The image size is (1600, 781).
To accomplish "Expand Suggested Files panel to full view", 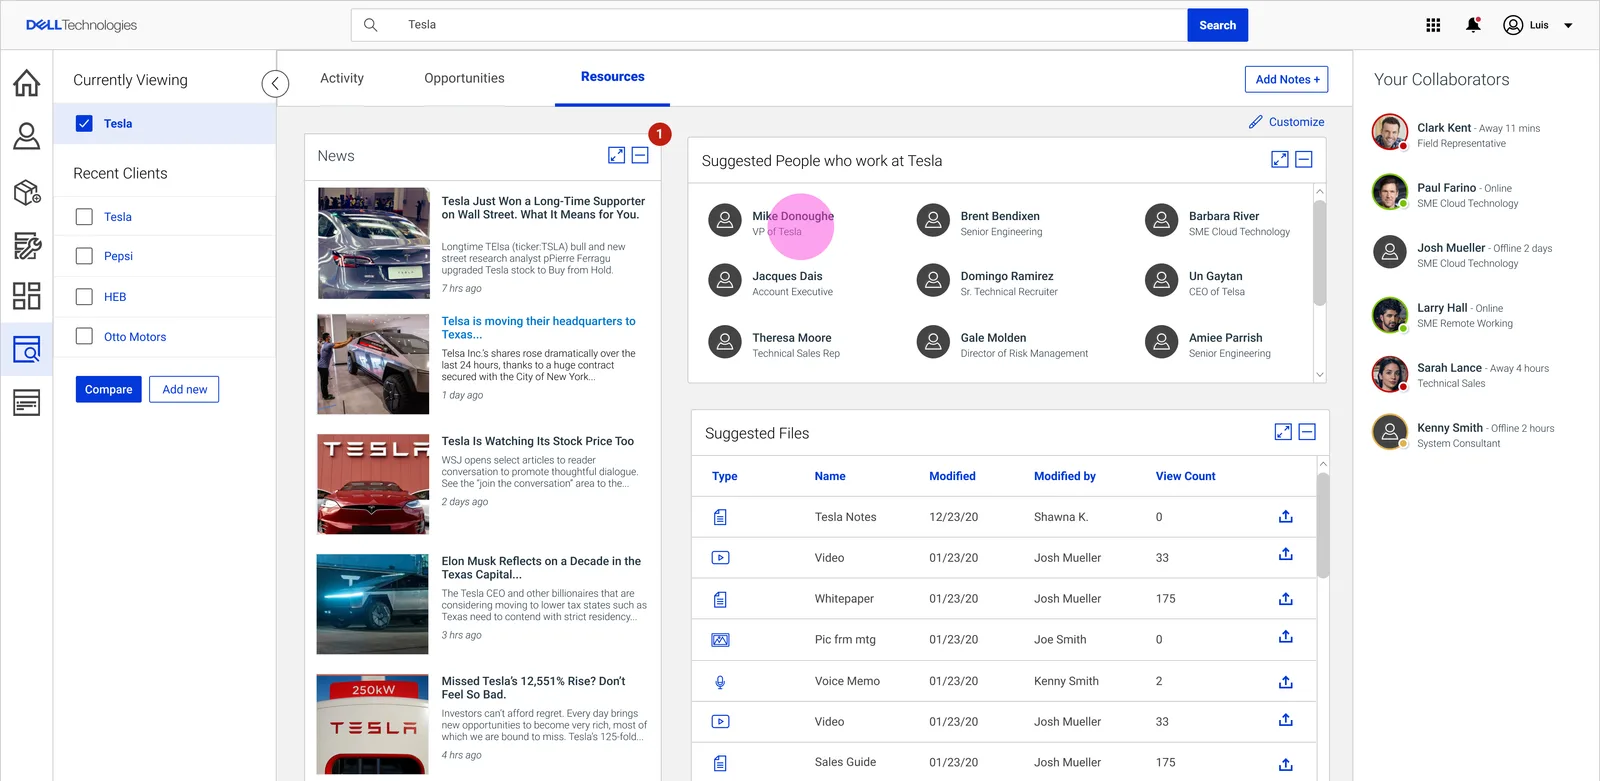I will coord(1283,432).
